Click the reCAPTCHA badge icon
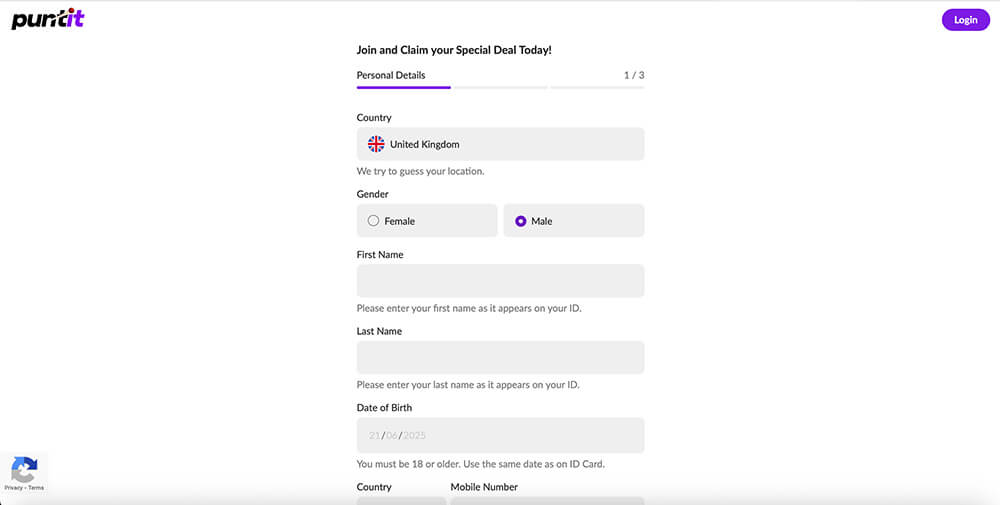Image resolution: width=1000 pixels, height=505 pixels. tap(24, 470)
